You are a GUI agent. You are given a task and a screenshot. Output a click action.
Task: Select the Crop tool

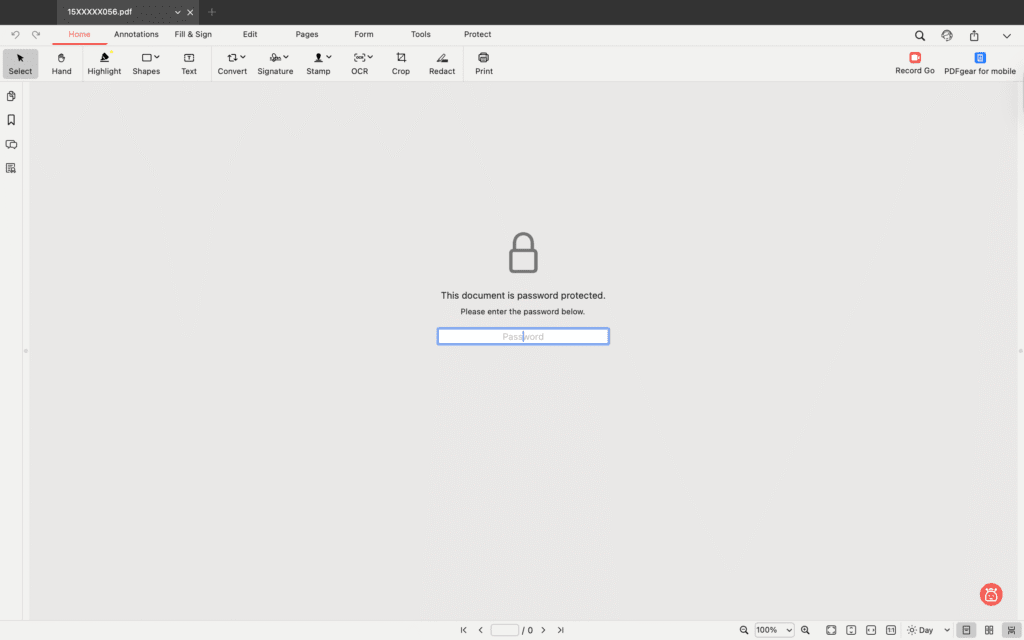400,62
